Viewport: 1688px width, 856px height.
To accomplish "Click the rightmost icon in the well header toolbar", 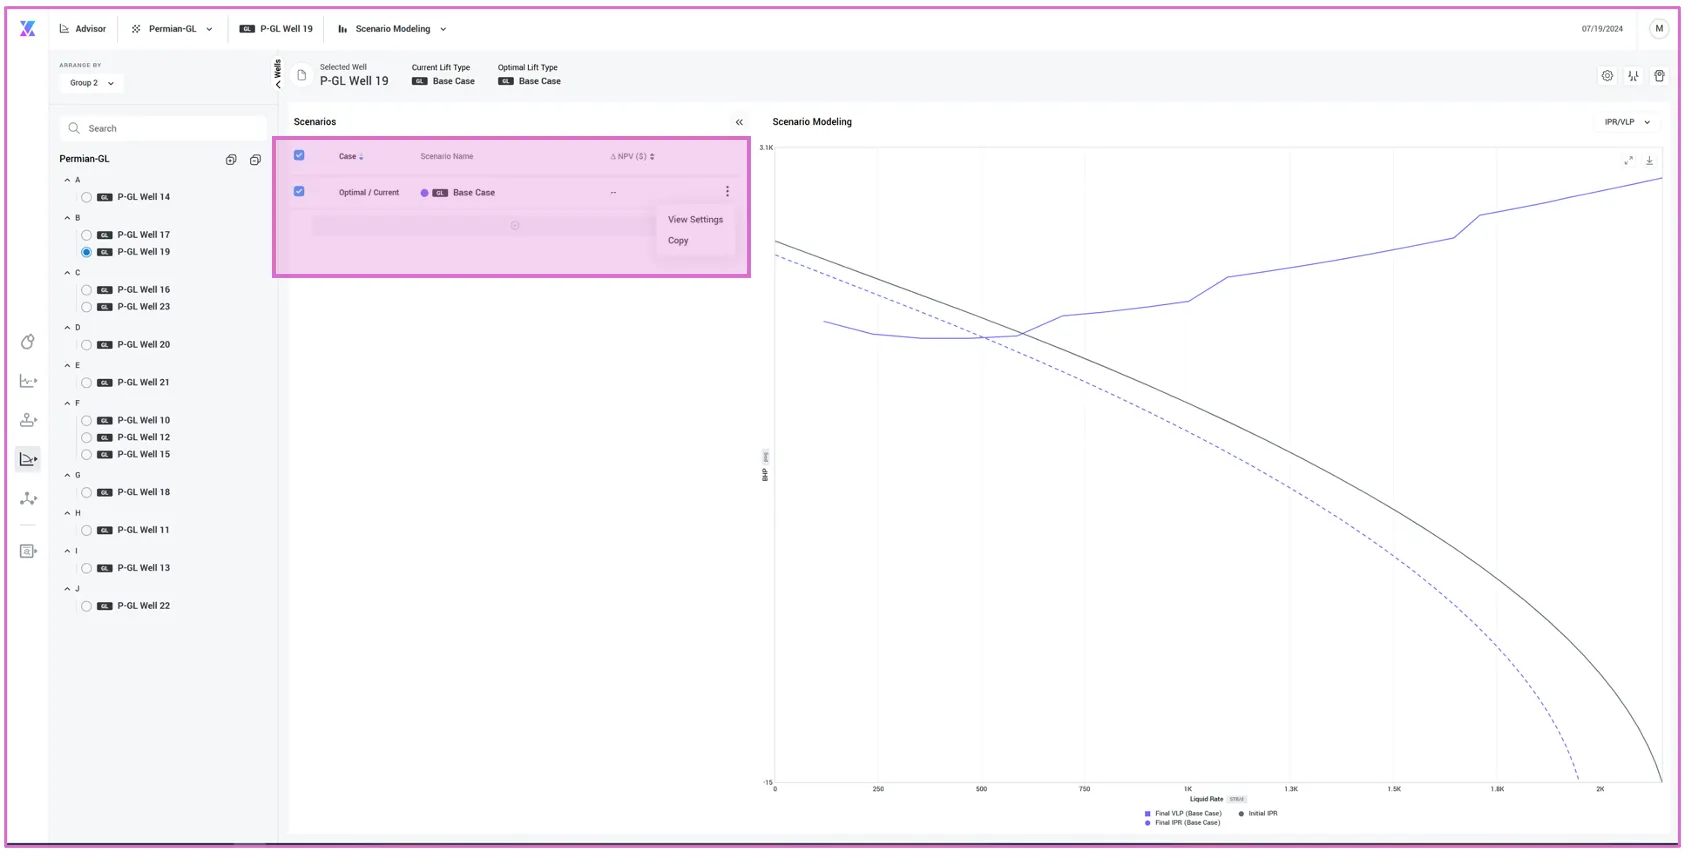I will (1659, 76).
